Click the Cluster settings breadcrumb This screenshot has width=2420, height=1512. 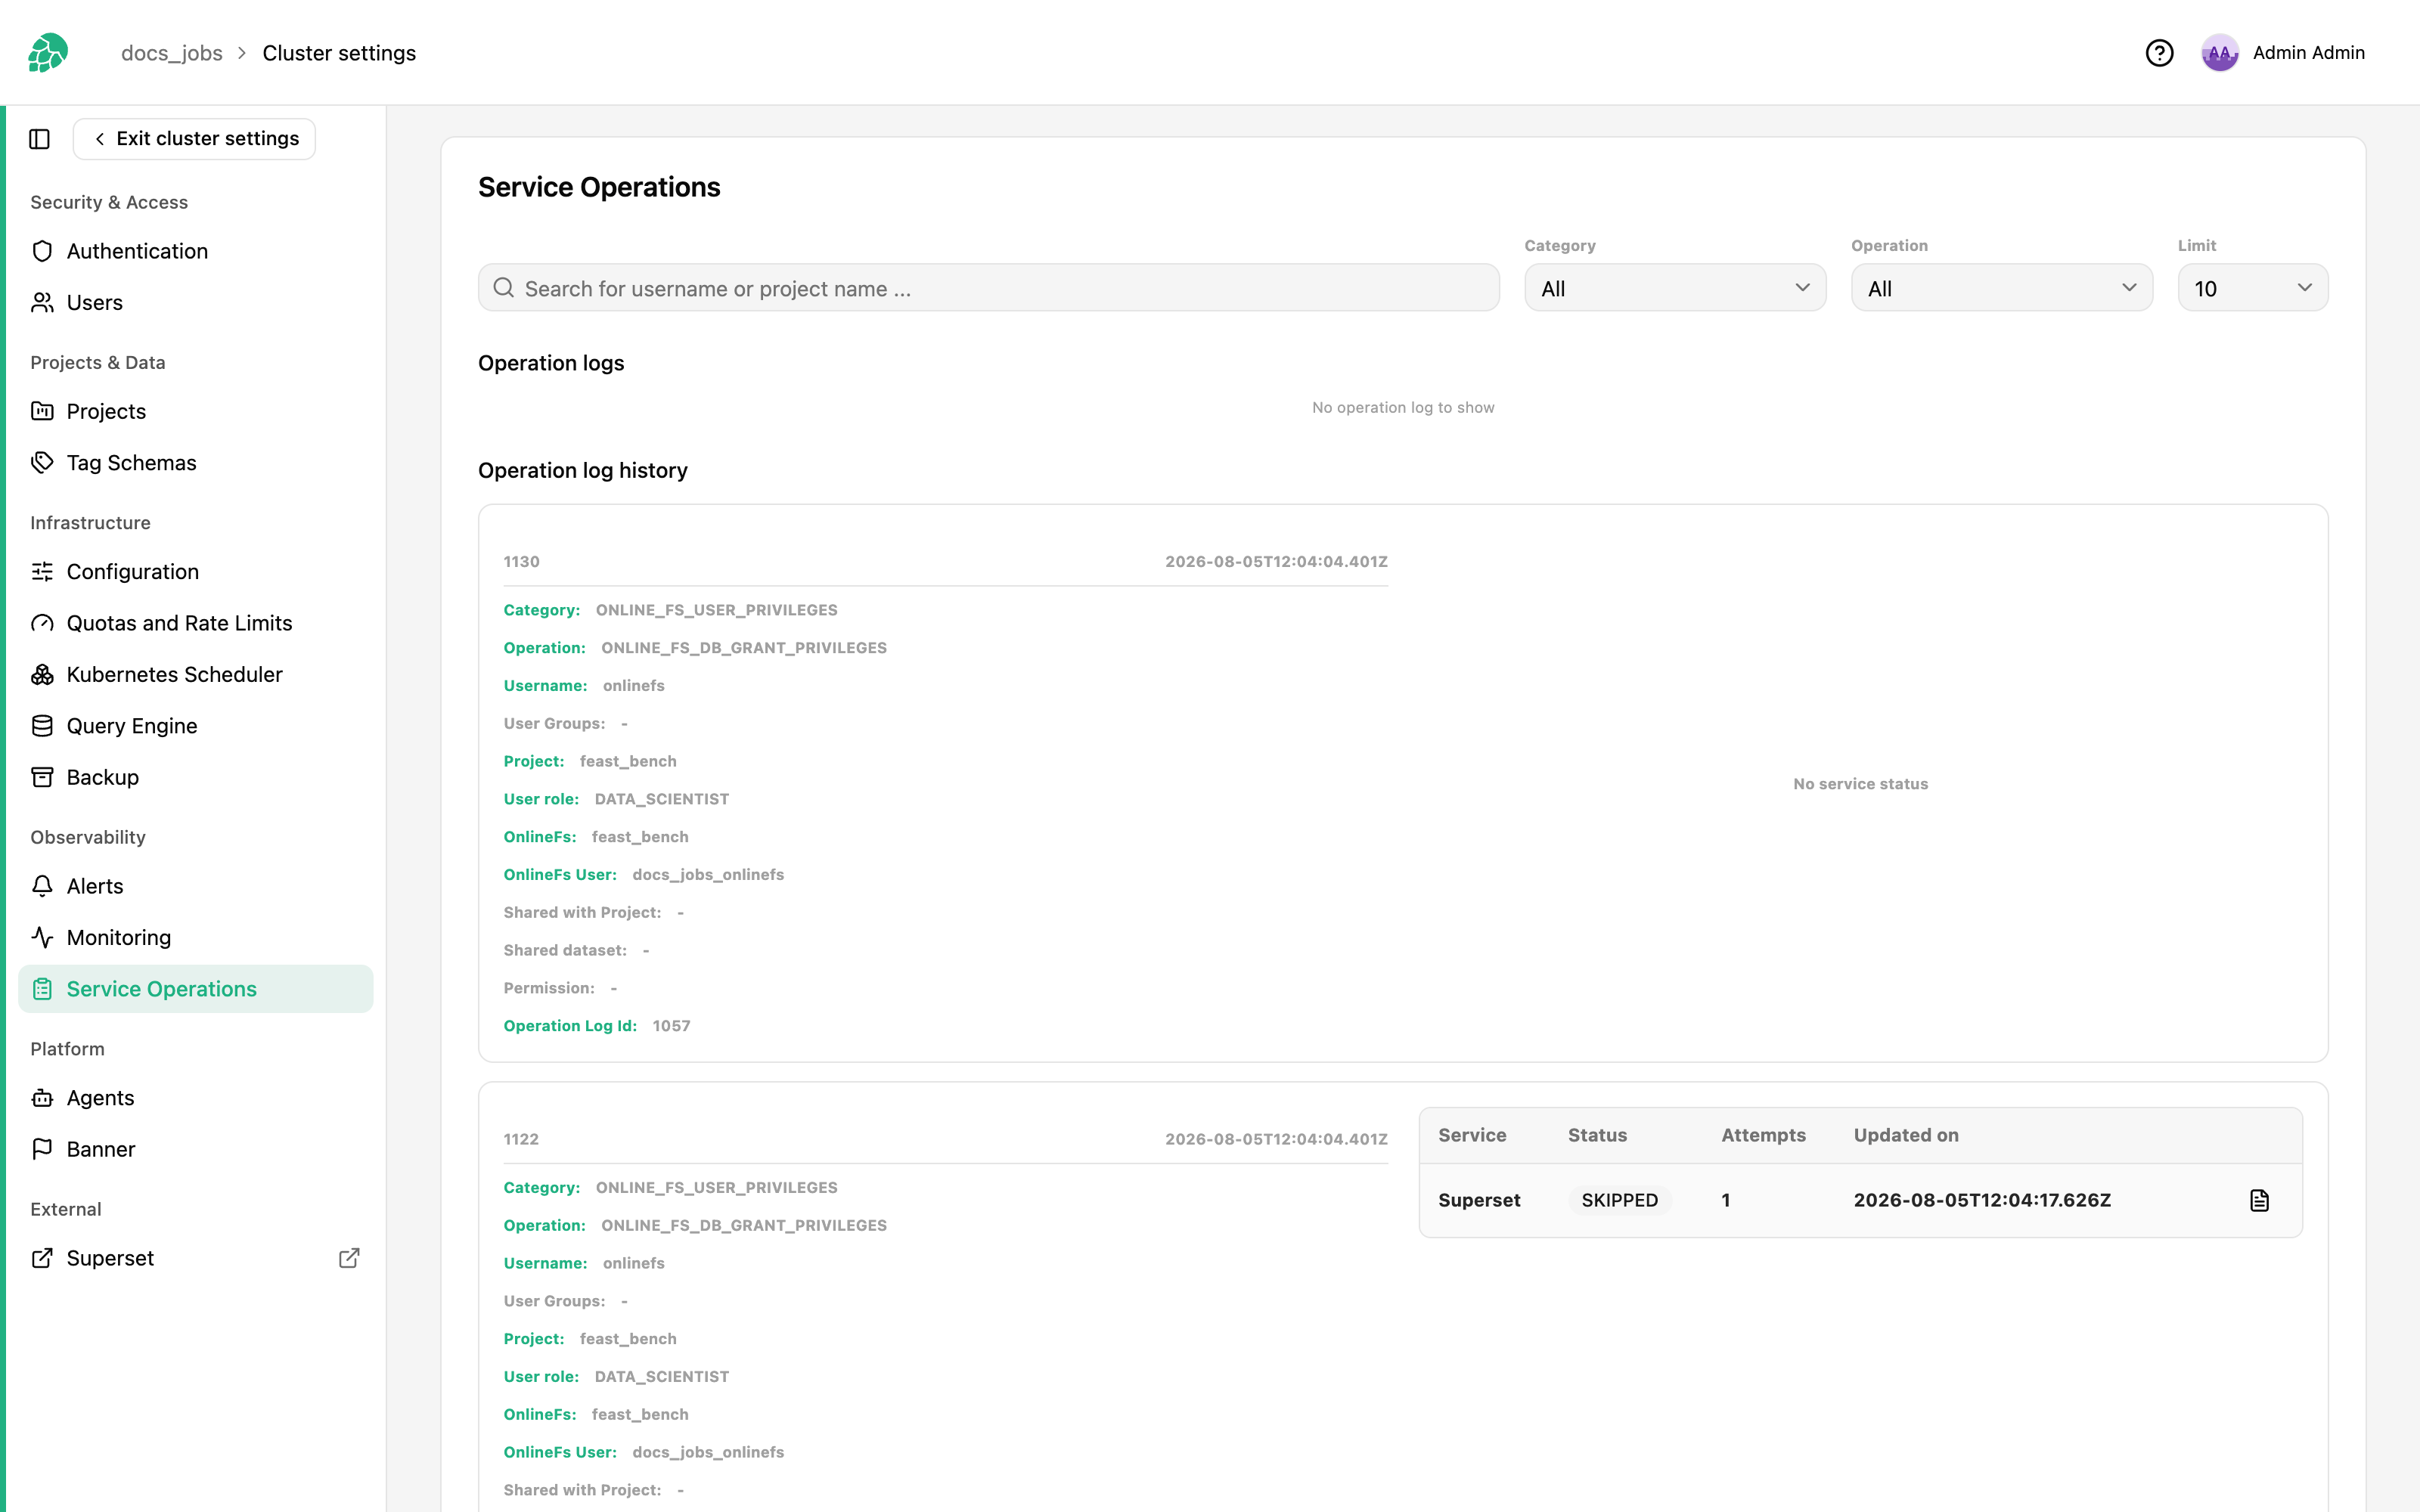tap(339, 53)
